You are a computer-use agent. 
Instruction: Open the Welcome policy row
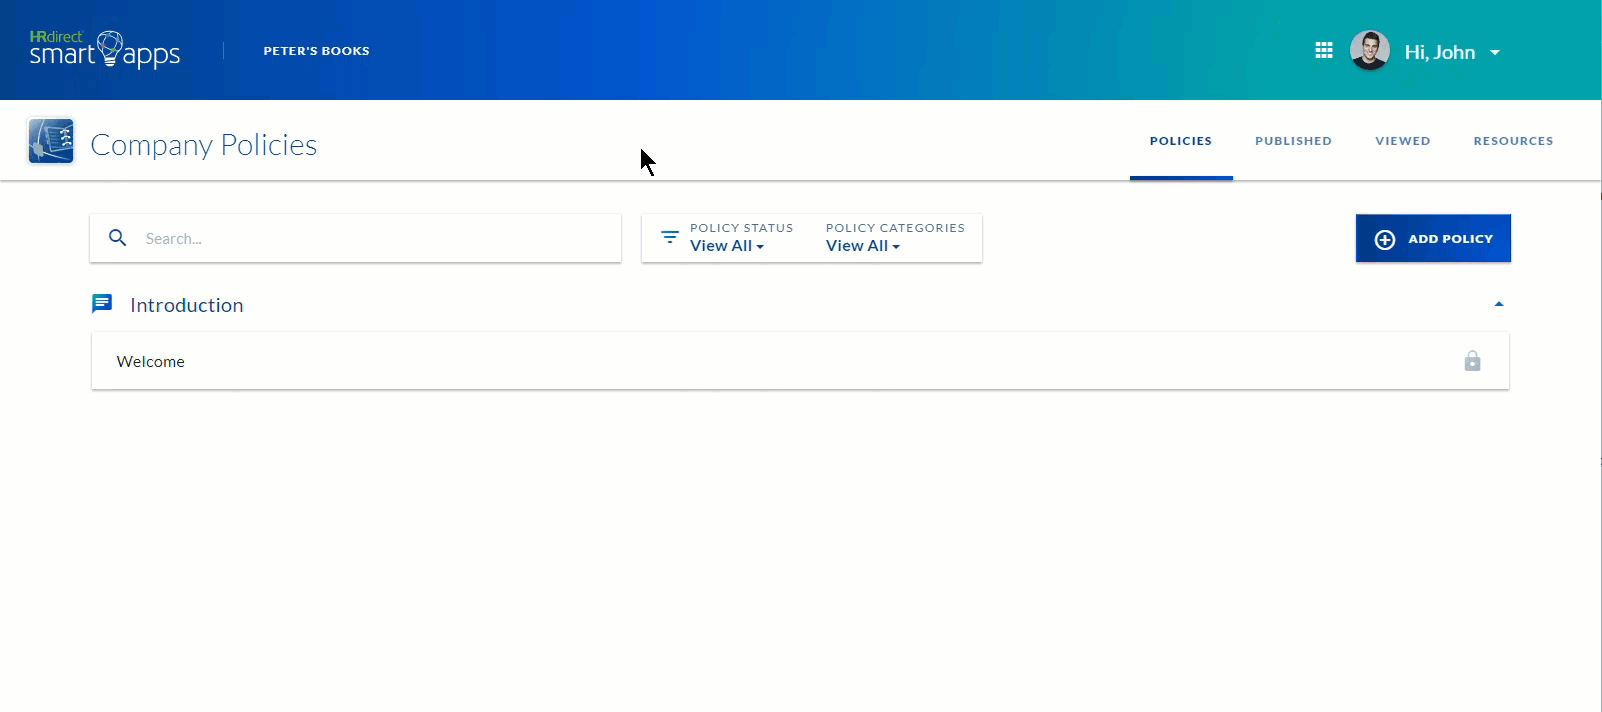(800, 361)
